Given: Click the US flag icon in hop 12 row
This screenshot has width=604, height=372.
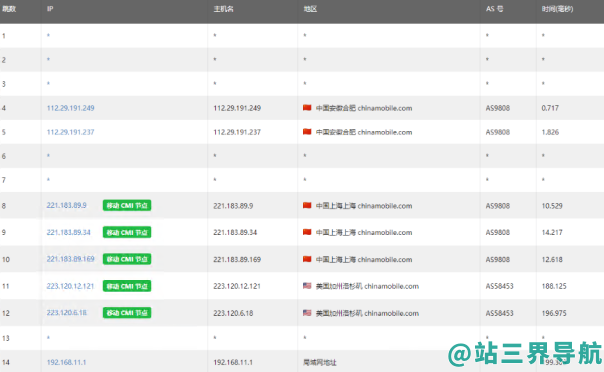Looking at the screenshot, I should (x=307, y=313).
